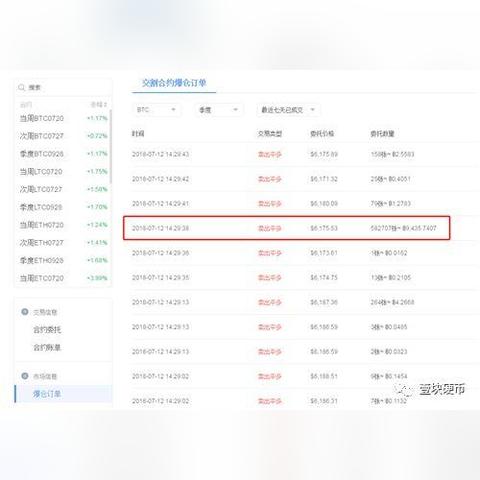The width and height of the screenshot is (480, 480).
Task: Select contract 季度ETH0928
Action: click(x=42, y=260)
